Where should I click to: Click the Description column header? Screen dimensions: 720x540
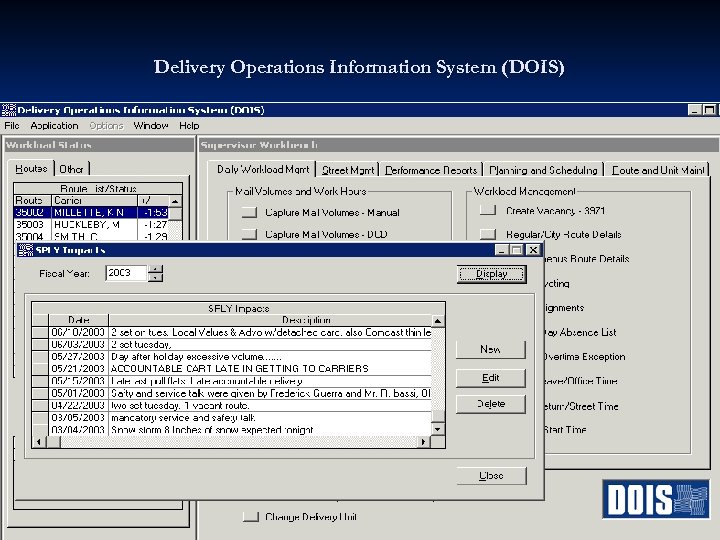tap(270, 320)
